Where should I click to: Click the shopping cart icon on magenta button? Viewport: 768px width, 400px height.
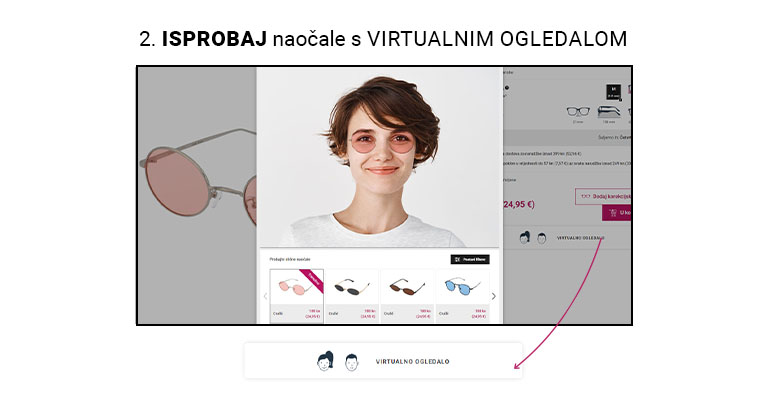(x=612, y=212)
